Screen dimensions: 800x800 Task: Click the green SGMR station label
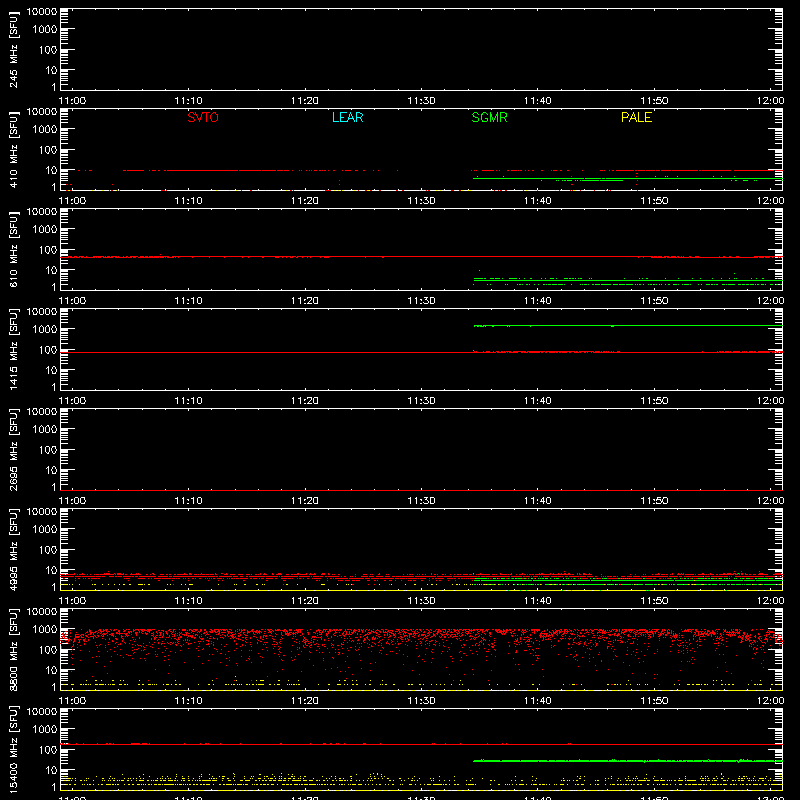(489, 117)
